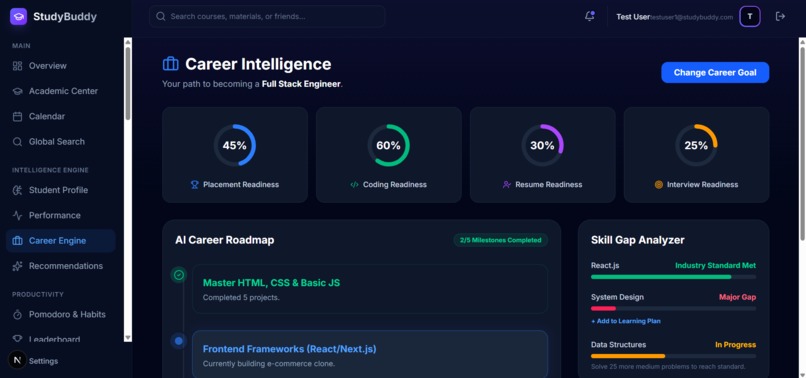Click Solve 25 more medium problems text
806x378 pixels.
668,367
